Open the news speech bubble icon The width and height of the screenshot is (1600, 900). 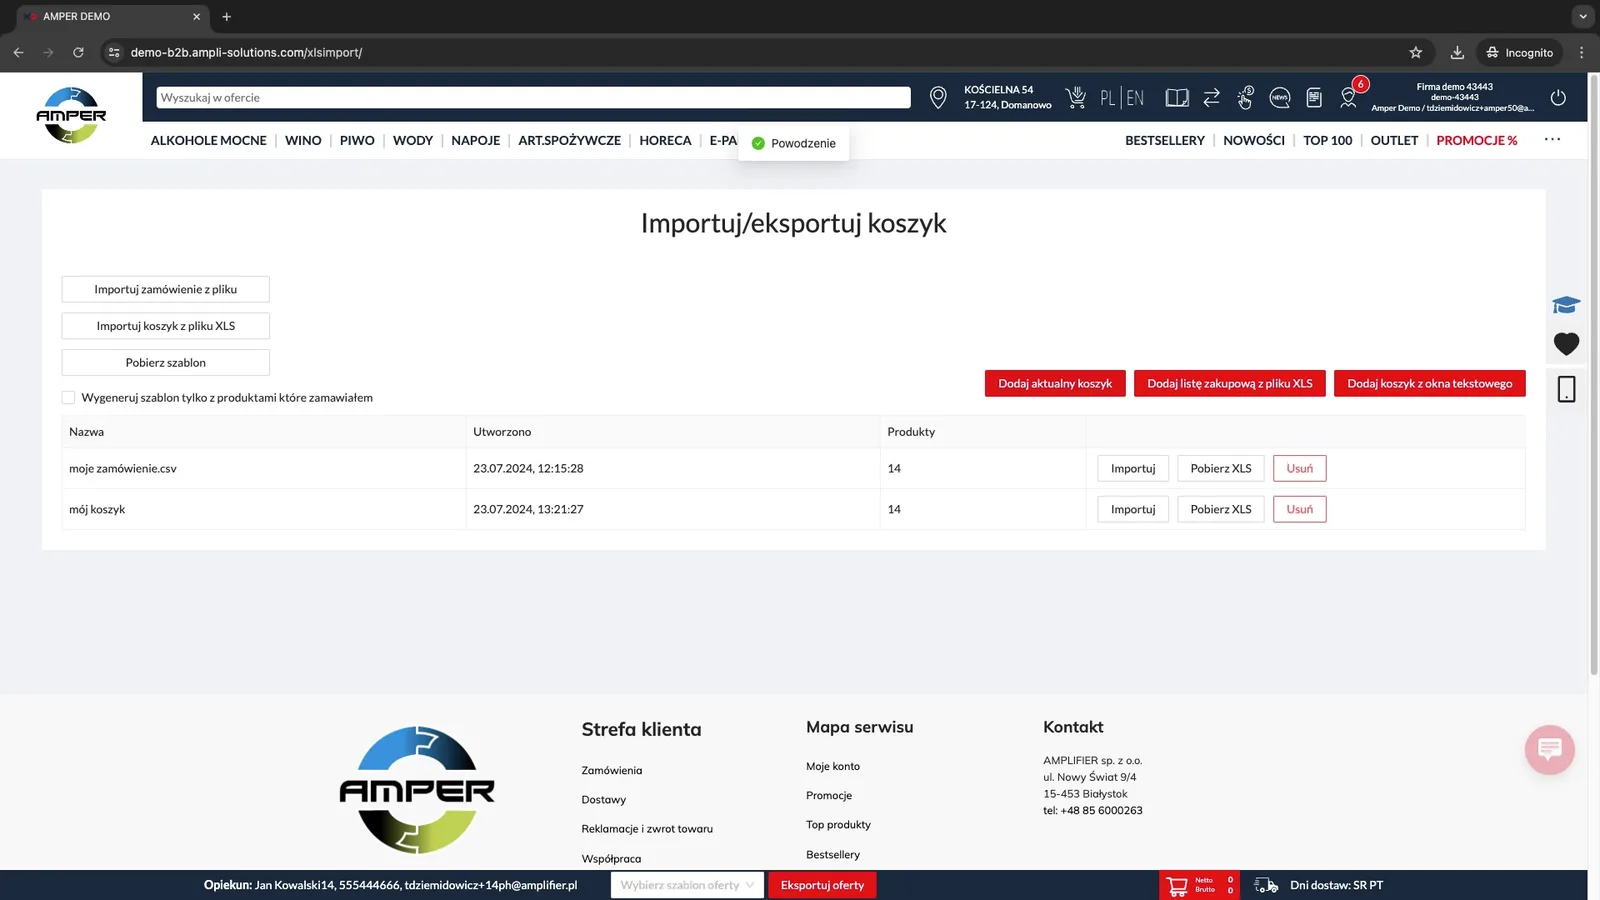click(1280, 97)
